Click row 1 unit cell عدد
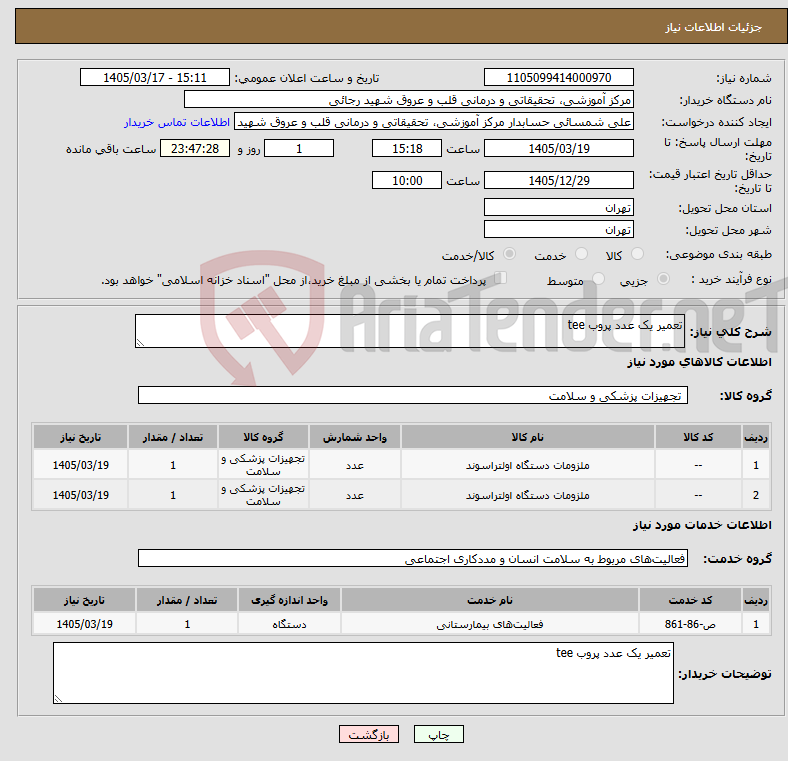788x761 pixels. click(x=355, y=465)
